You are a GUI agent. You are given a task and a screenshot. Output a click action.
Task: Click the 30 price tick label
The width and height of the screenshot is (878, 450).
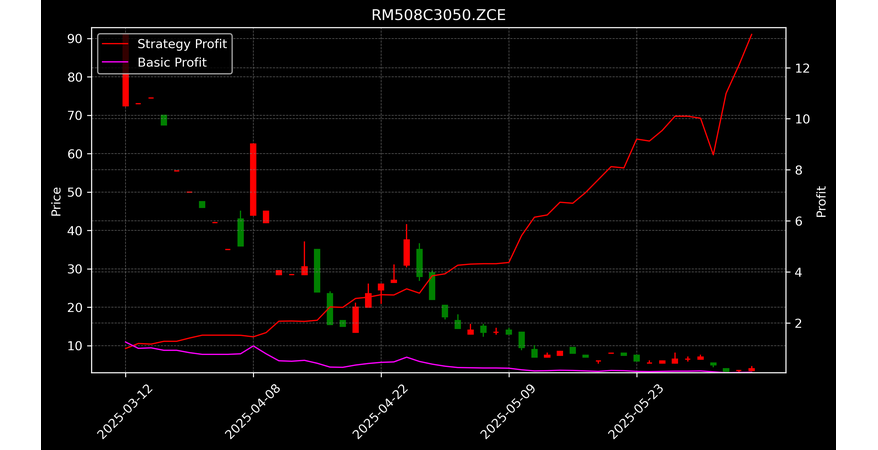coord(76,269)
